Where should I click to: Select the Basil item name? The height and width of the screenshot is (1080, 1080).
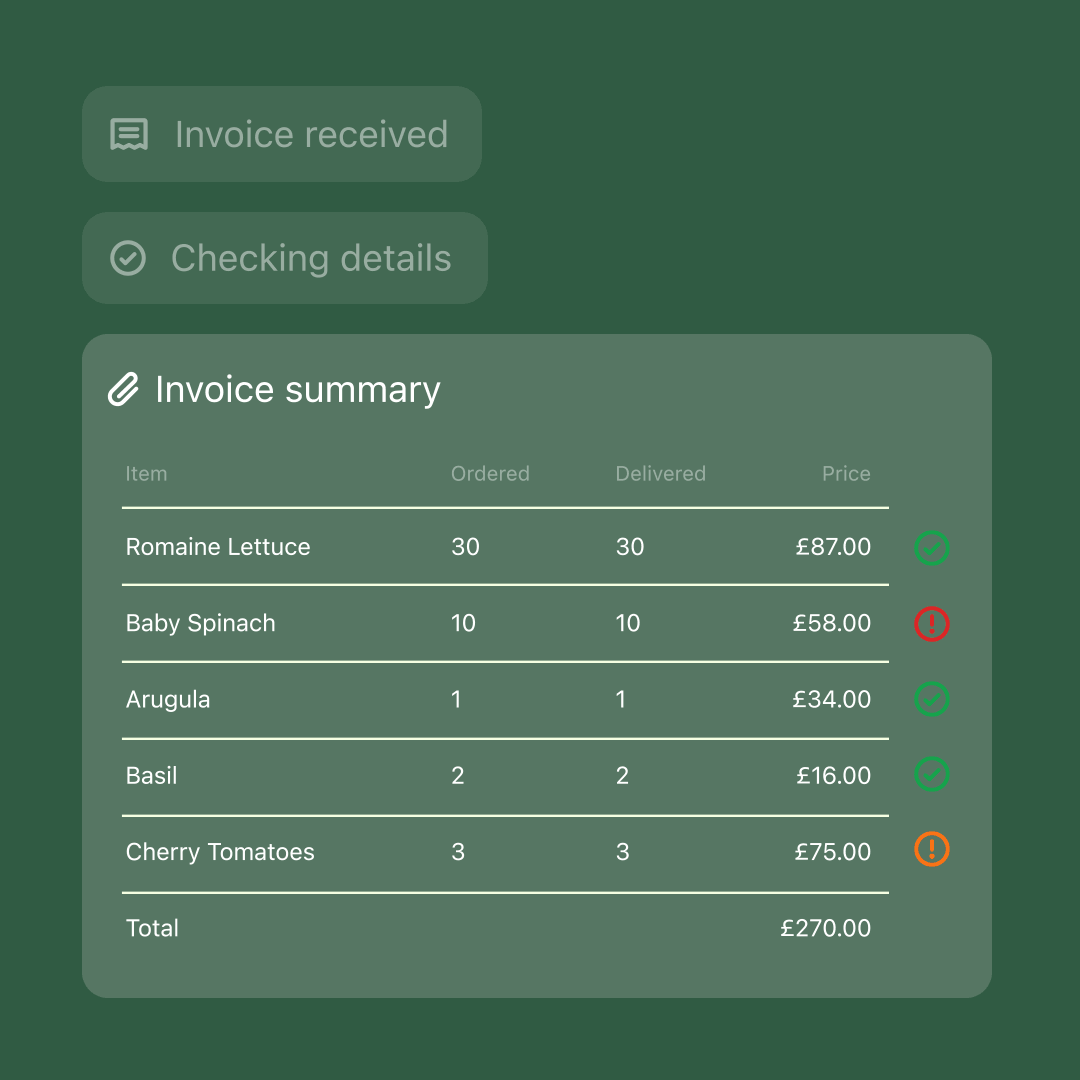(x=152, y=776)
